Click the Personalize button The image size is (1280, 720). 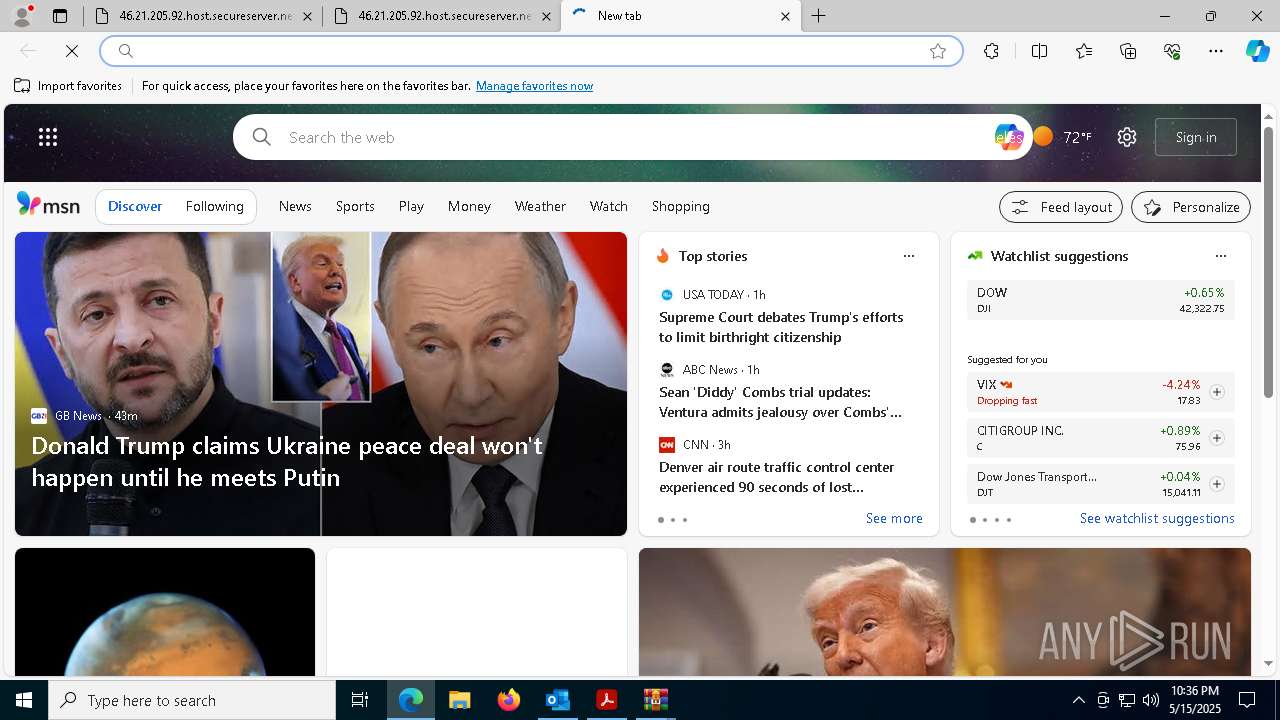coord(1191,207)
